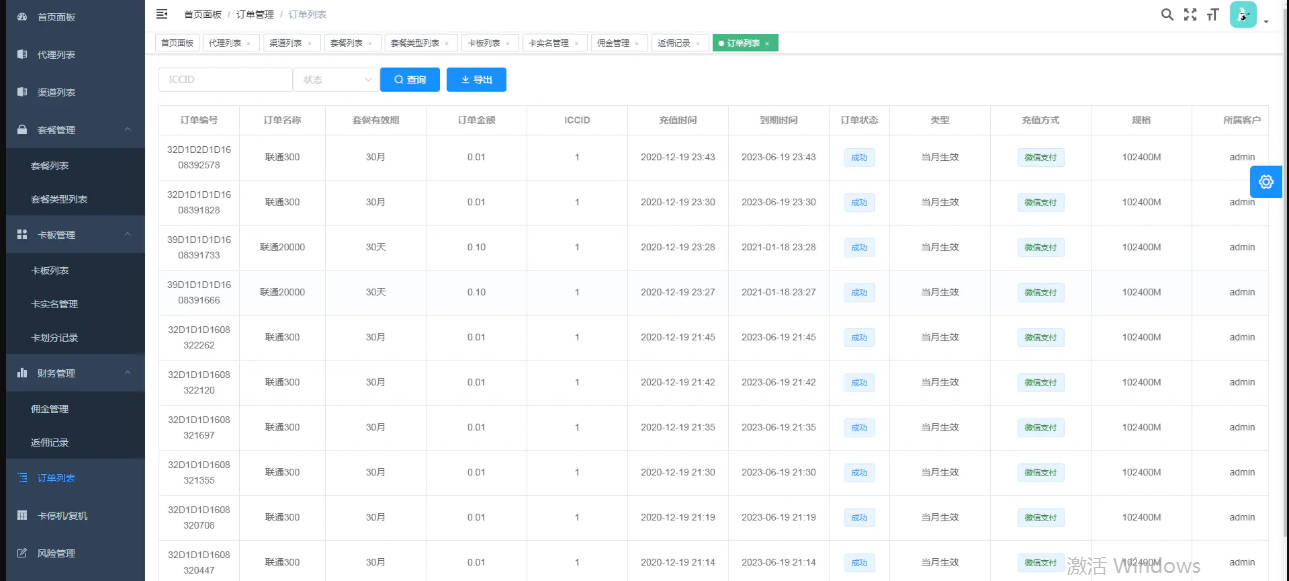Click the 0.10 amount in row 39D1D1D1D1608391733
1289x581 pixels.
pyautogui.click(x=476, y=247)
